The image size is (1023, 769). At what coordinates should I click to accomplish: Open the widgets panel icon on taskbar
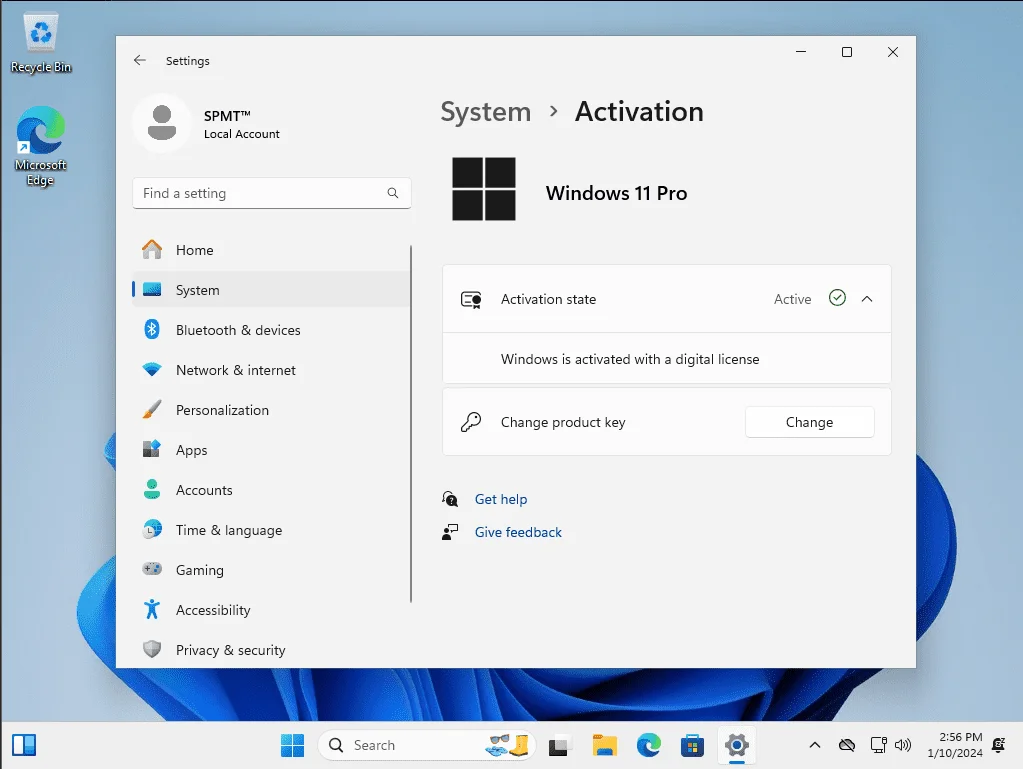pos(24,745)
